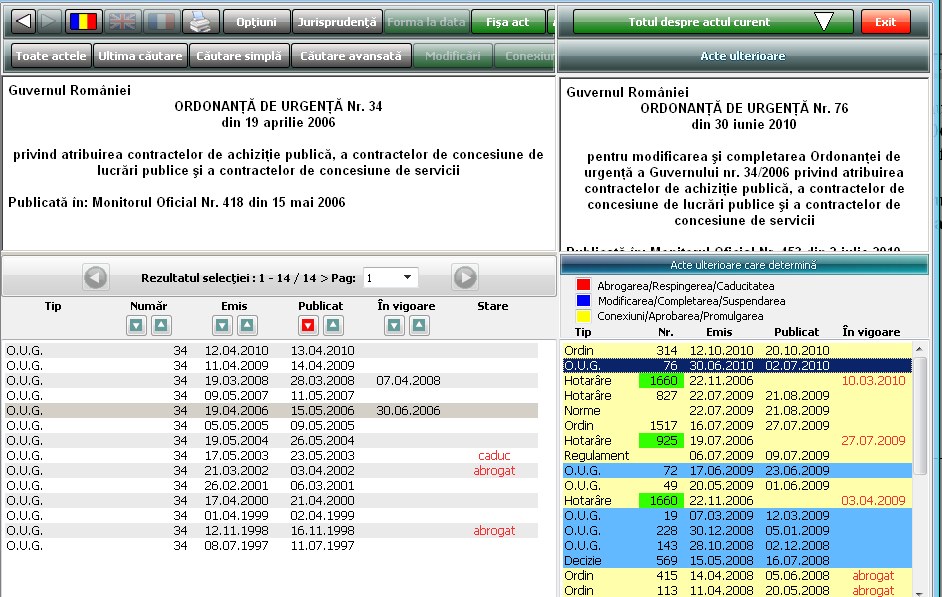This screenshot has height=597, width=942.
Task: Select Ordin 415 abrogat row
Action: (737, 575)
